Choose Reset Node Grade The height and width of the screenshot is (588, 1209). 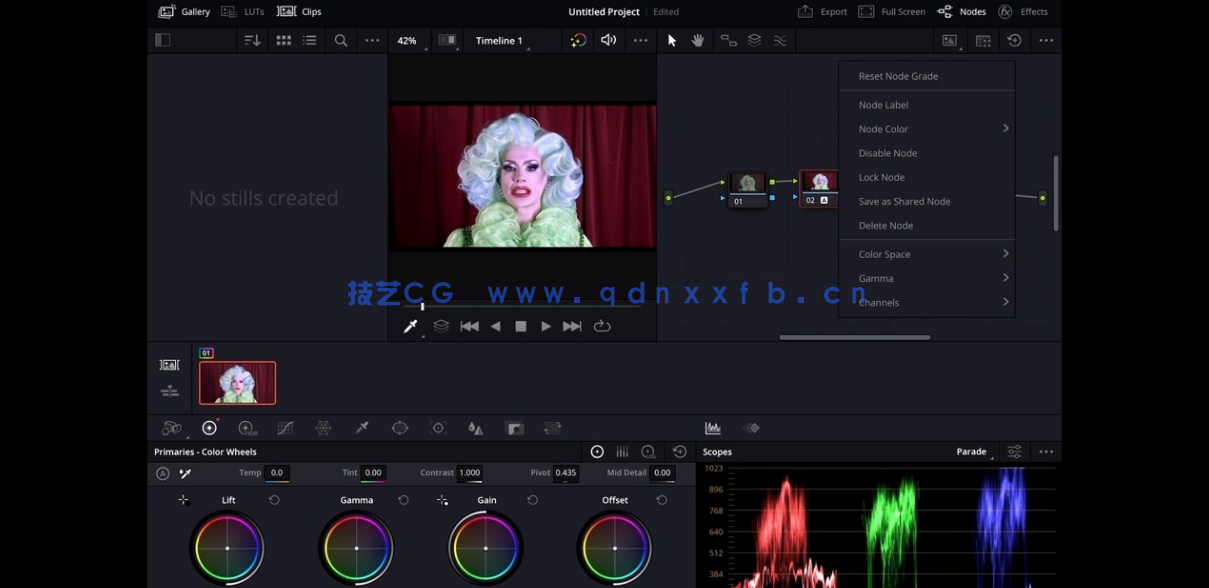[898, 75]
